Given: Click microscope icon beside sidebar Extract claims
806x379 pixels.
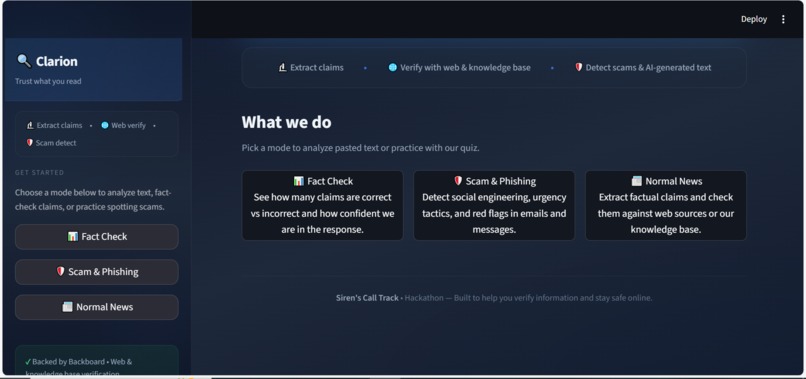Looking at the screenshot, I should [x=30, y=125].
